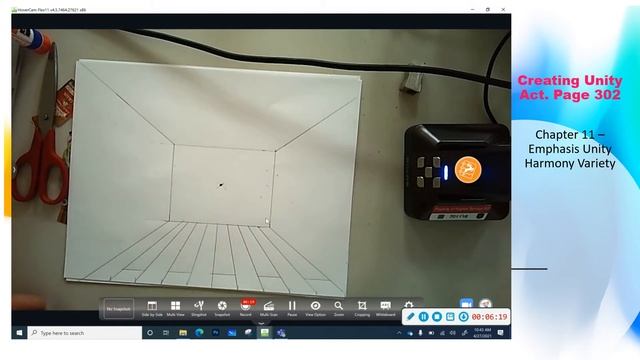This screenshot has width=640, height=360.
Task: Select the Slingshot tool
Action: tap(199, 309)
